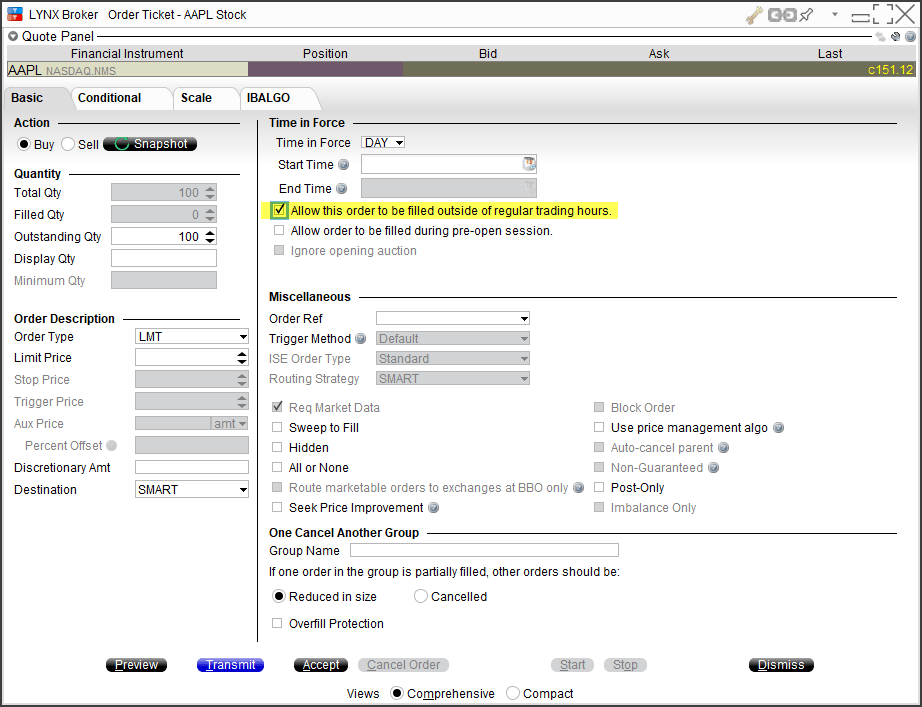
Task: Click the help icon beside Start Time
Action: (343, 165)
